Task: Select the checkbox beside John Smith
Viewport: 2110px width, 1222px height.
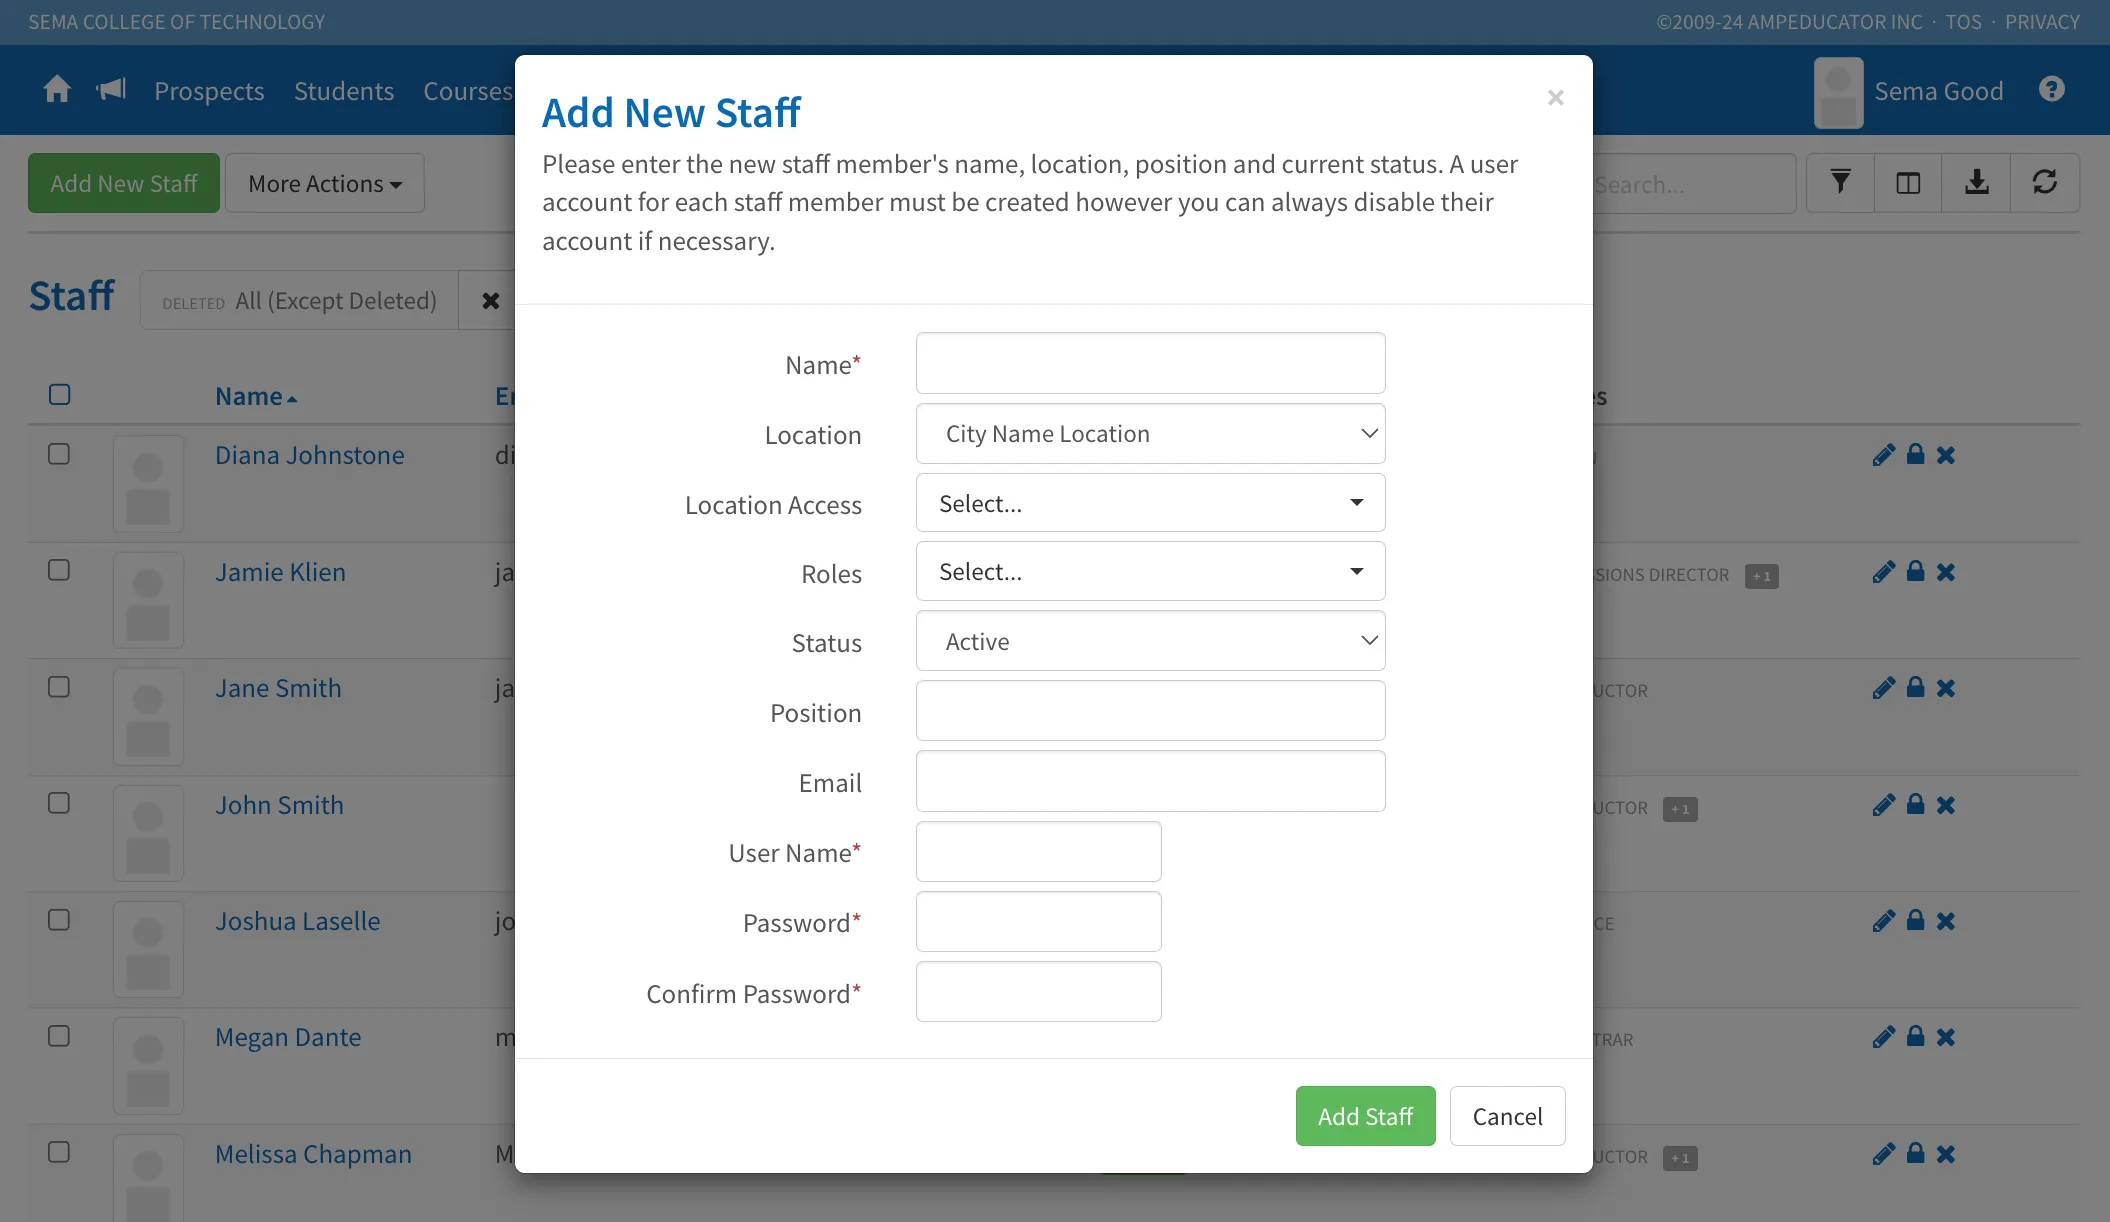Action: (x=59, y=803)
